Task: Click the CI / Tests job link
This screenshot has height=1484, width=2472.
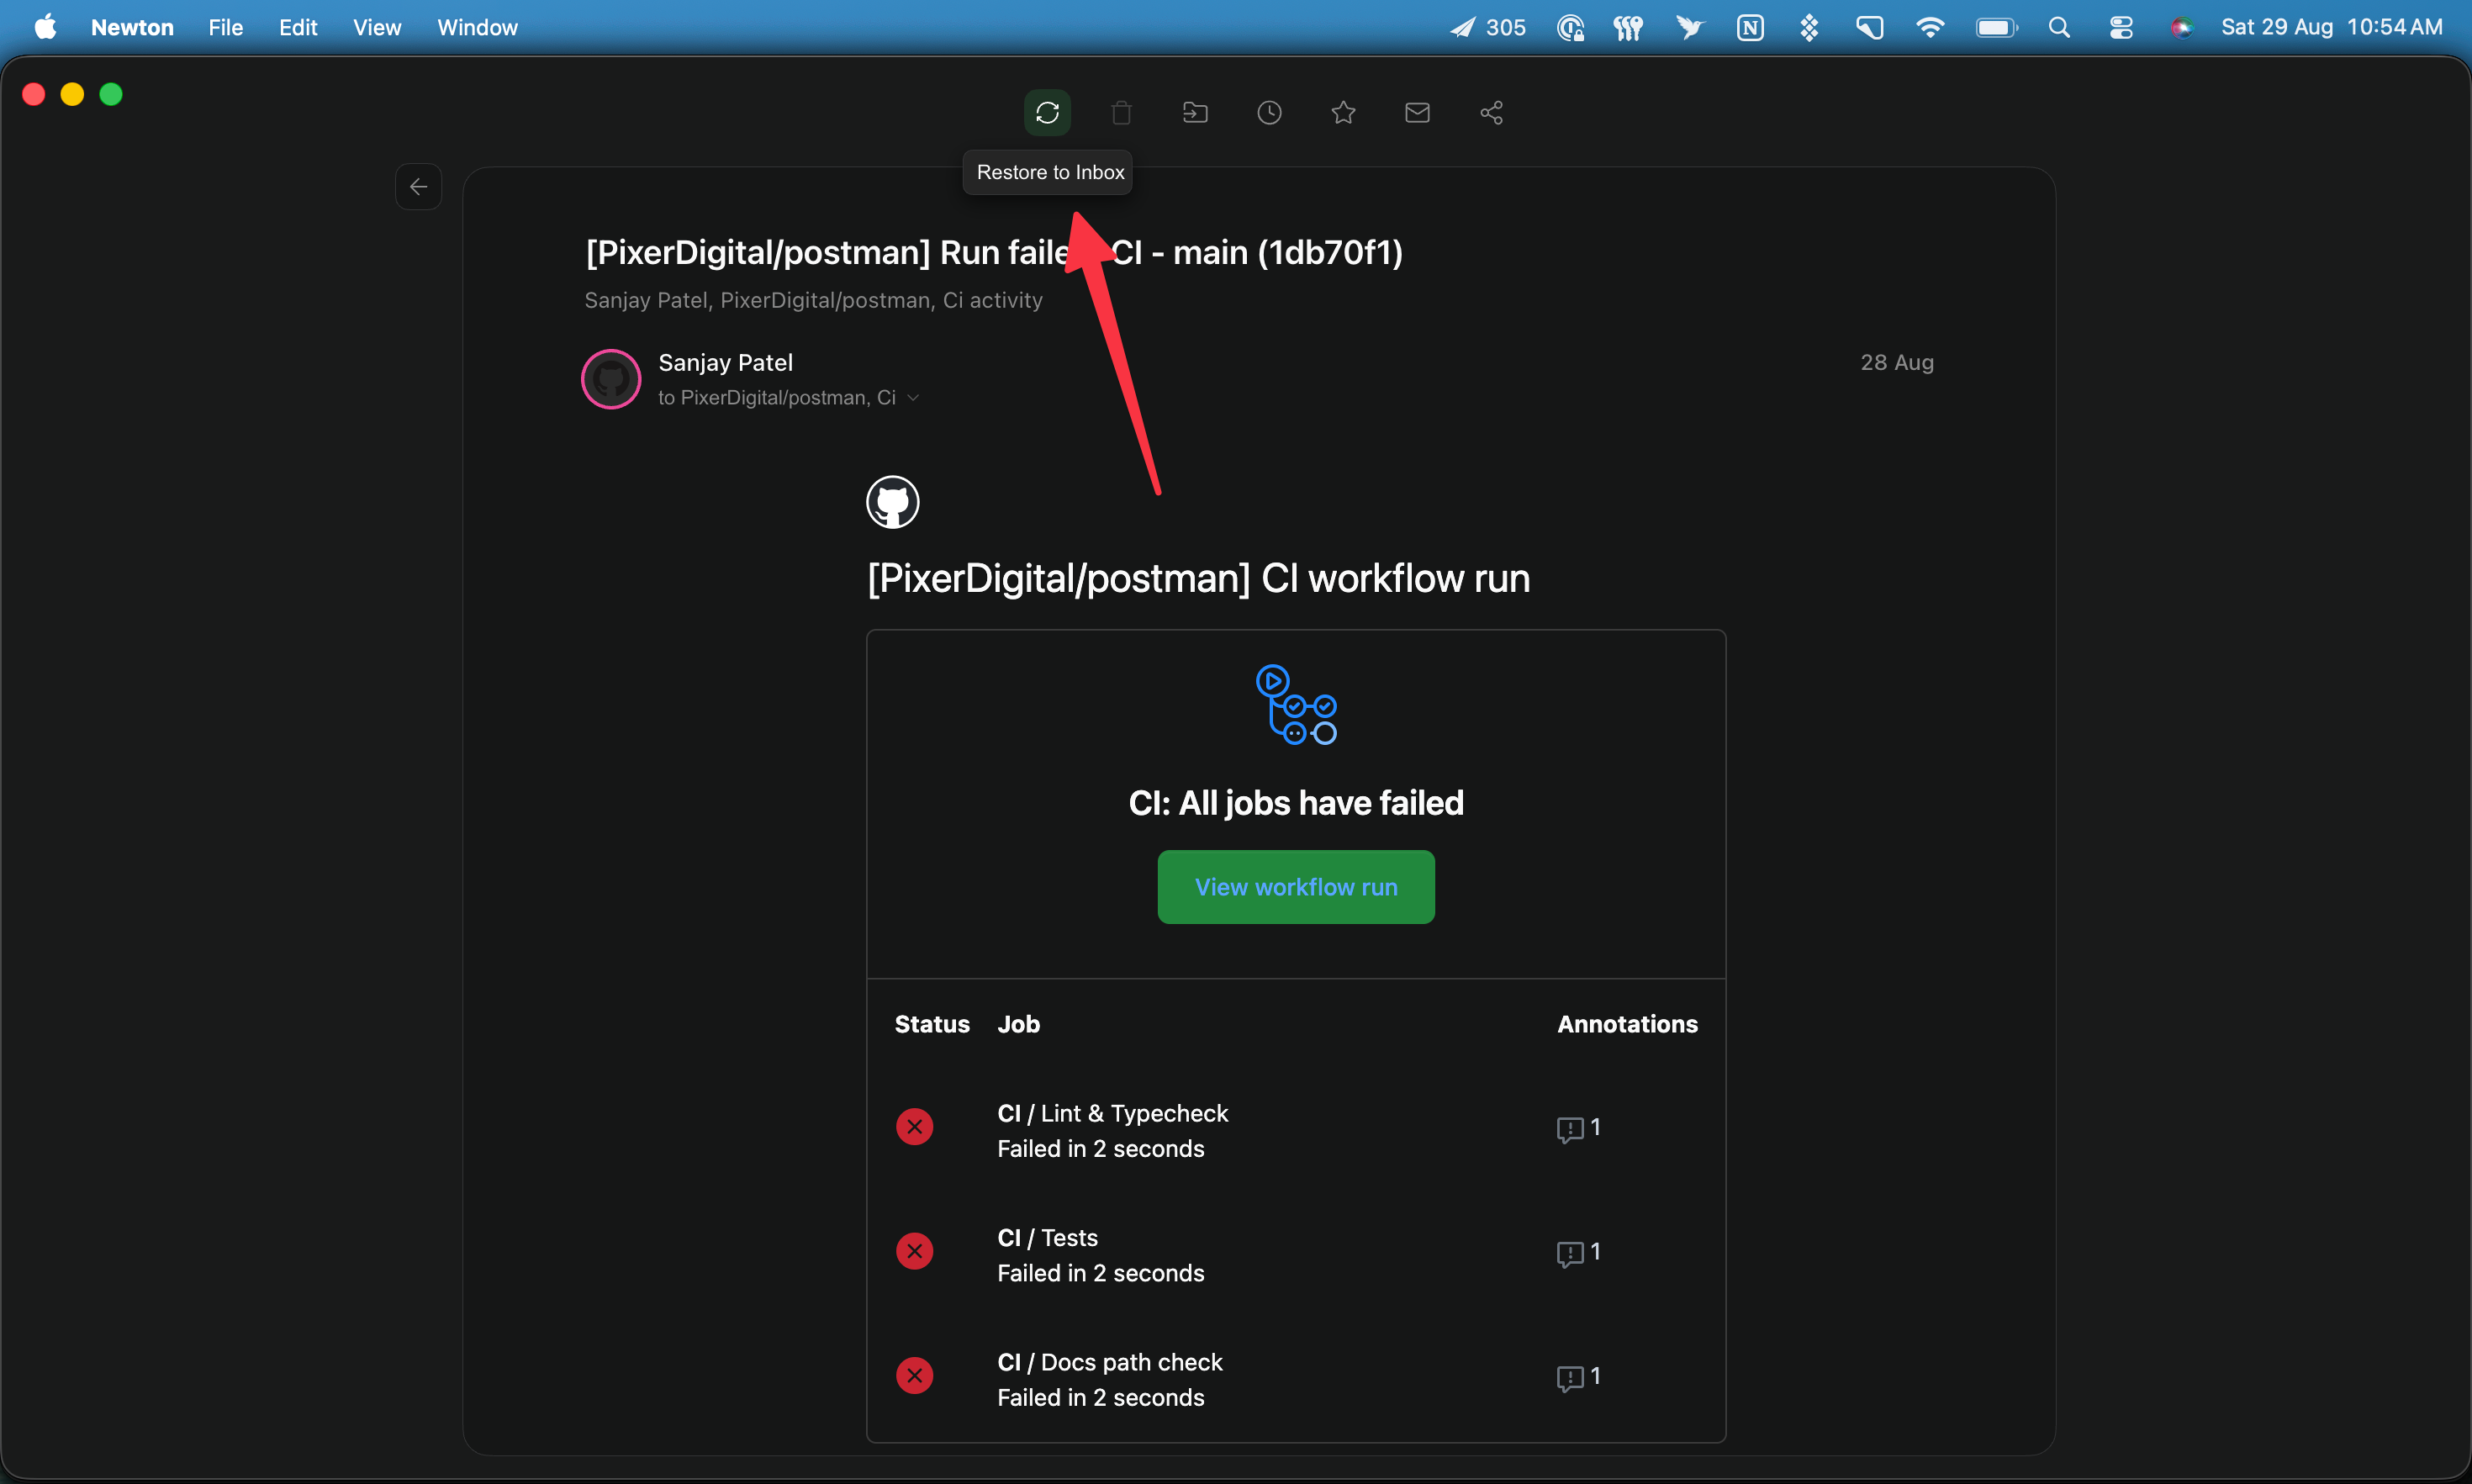Action: pyautogui.click(x=1047, y=1238)
